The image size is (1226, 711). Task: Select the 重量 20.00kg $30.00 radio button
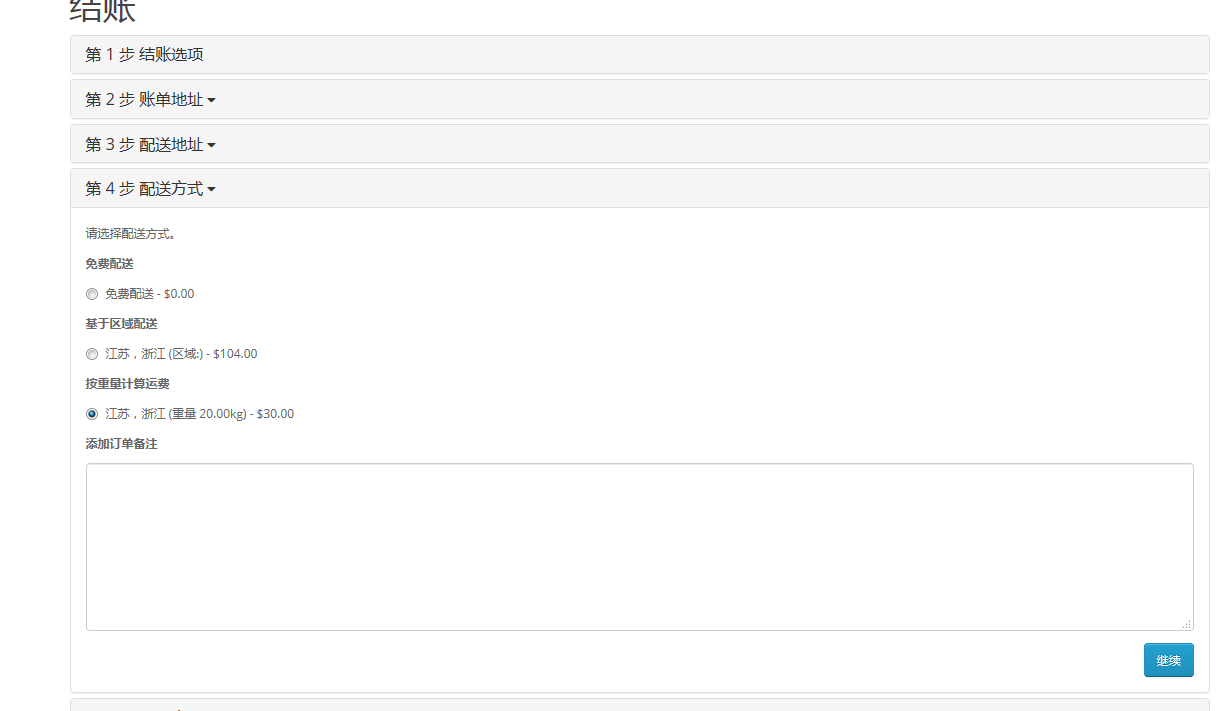pyautogui.click(x=92, y=414)
